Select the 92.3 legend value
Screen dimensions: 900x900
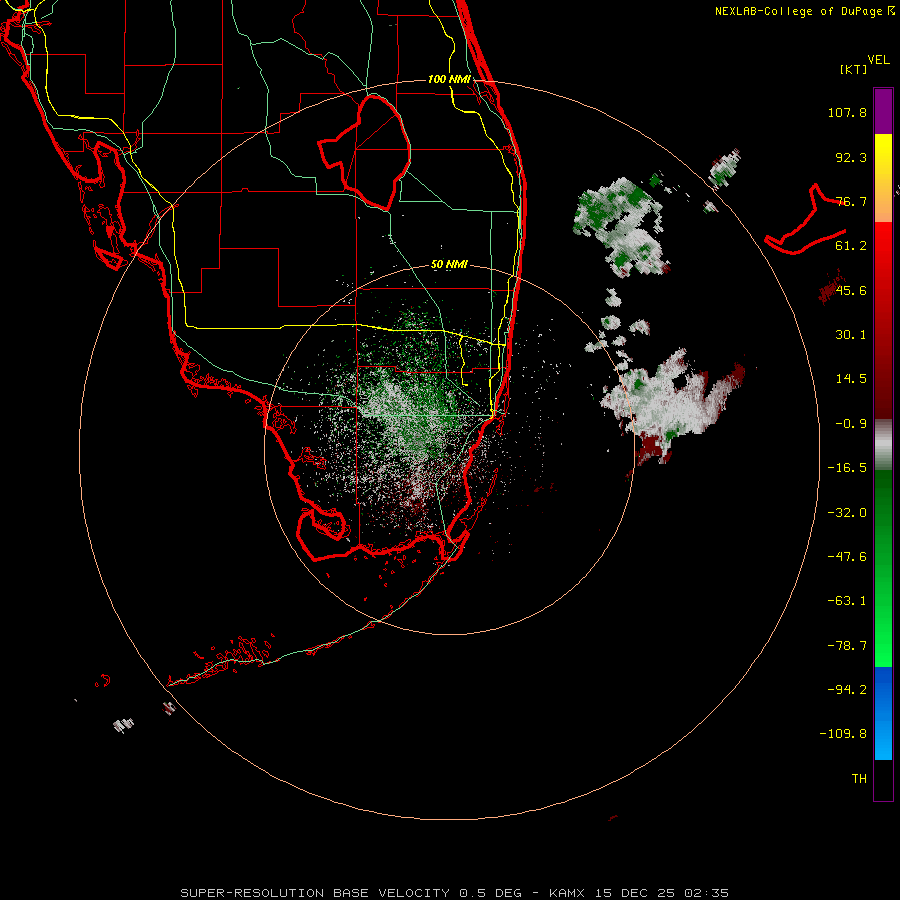click(x=851, y=157)
